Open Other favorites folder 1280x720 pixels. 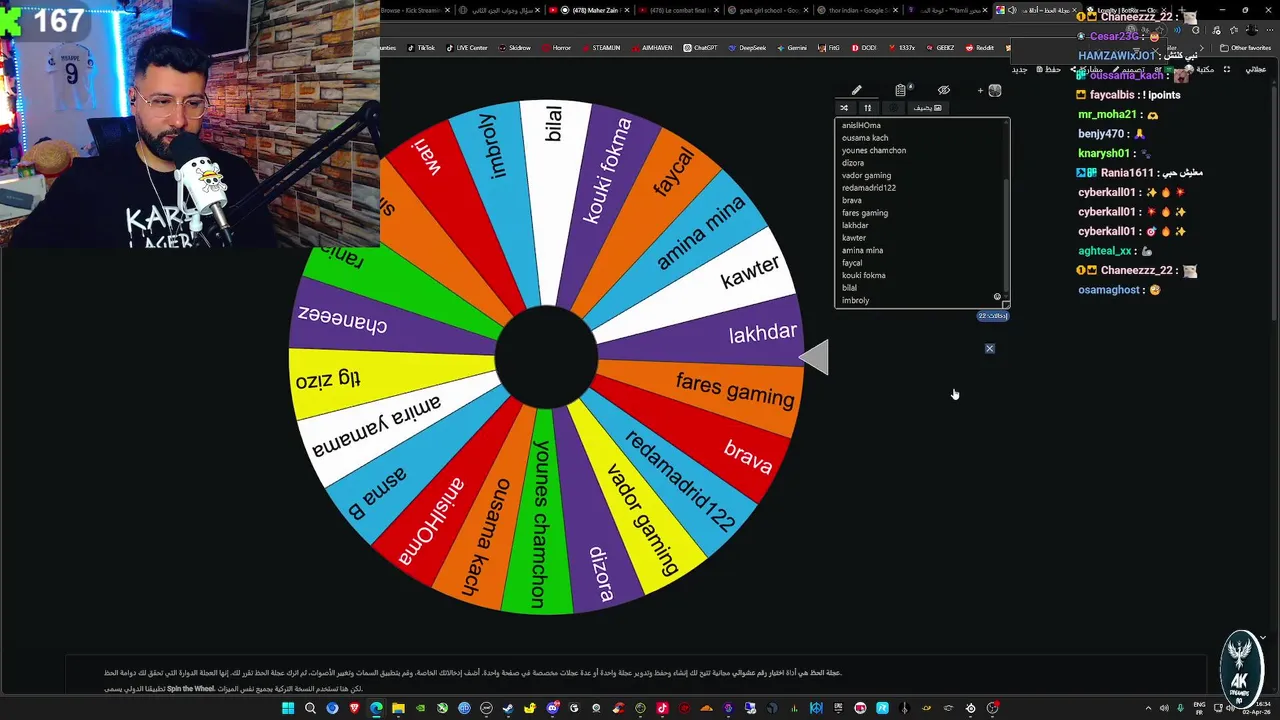pos(1246,47)
